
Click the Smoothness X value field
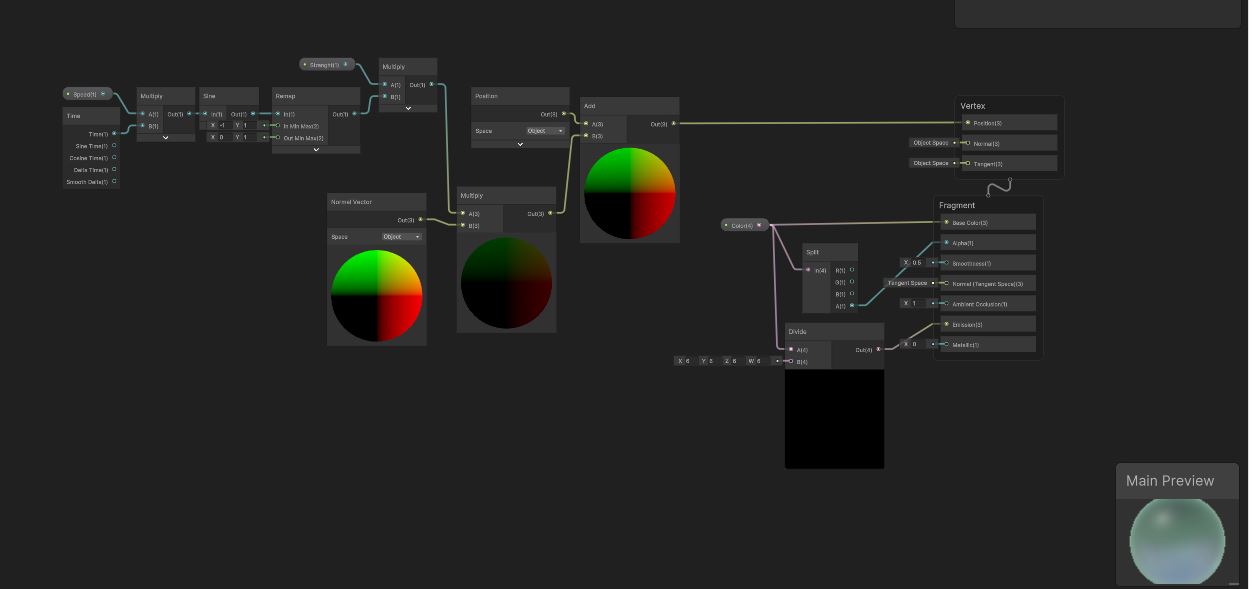click(915, 263)
